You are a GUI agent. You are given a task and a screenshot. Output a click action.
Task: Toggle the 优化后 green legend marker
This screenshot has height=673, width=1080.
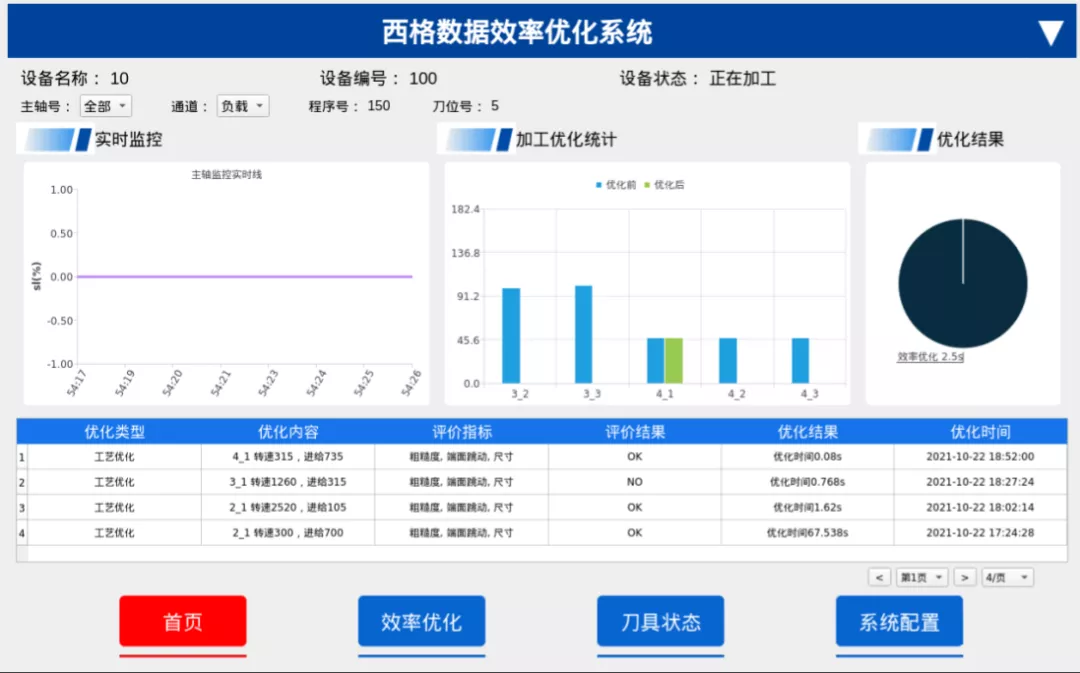pyautogui.click(x=647, y=185)
